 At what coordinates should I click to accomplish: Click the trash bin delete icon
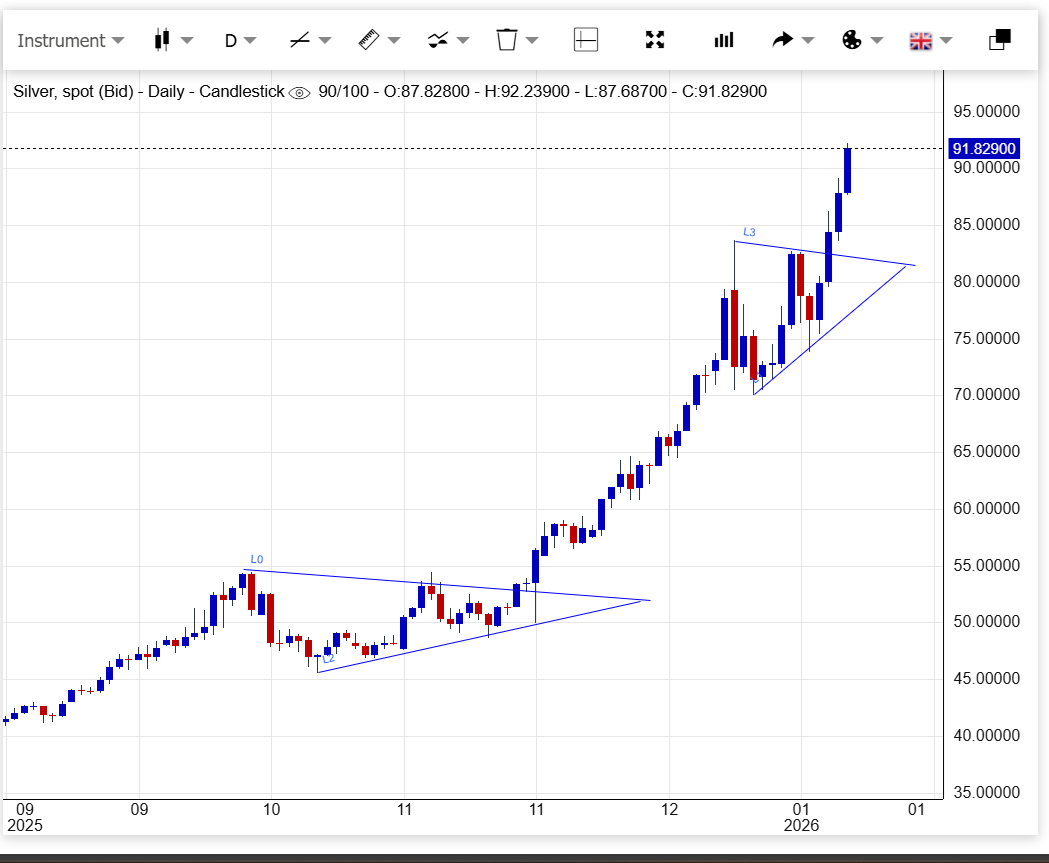pyautogui.click(x=507, y=40)
